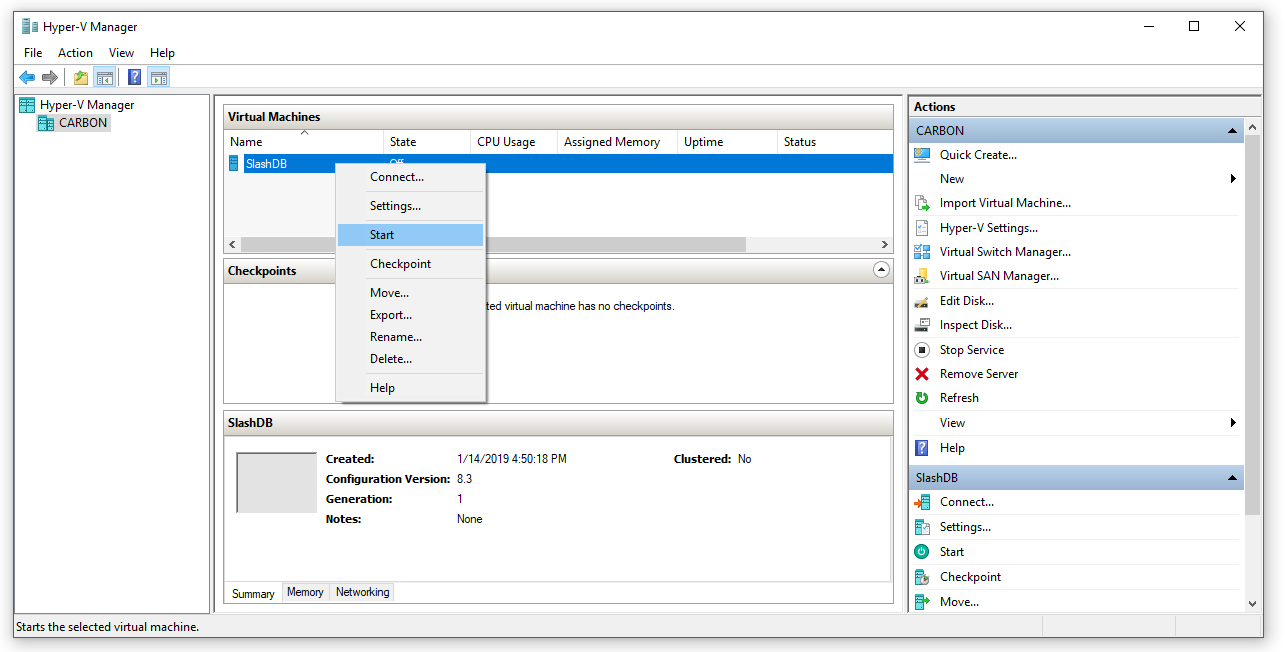Collapse the SlashDB actions section

[1233, 479]
